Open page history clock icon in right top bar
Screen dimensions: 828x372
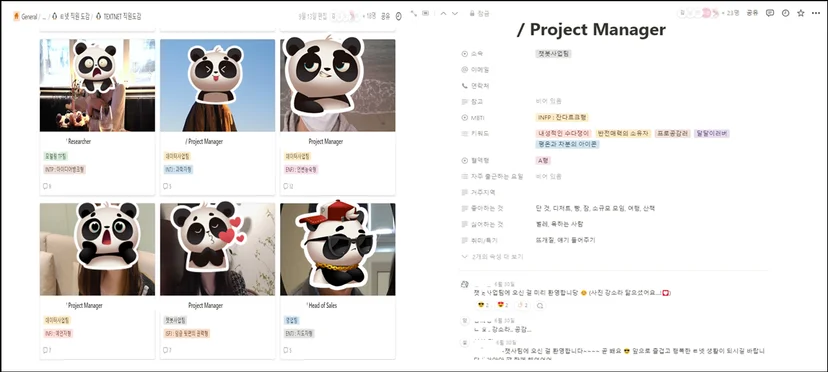[x=785, y=13]
